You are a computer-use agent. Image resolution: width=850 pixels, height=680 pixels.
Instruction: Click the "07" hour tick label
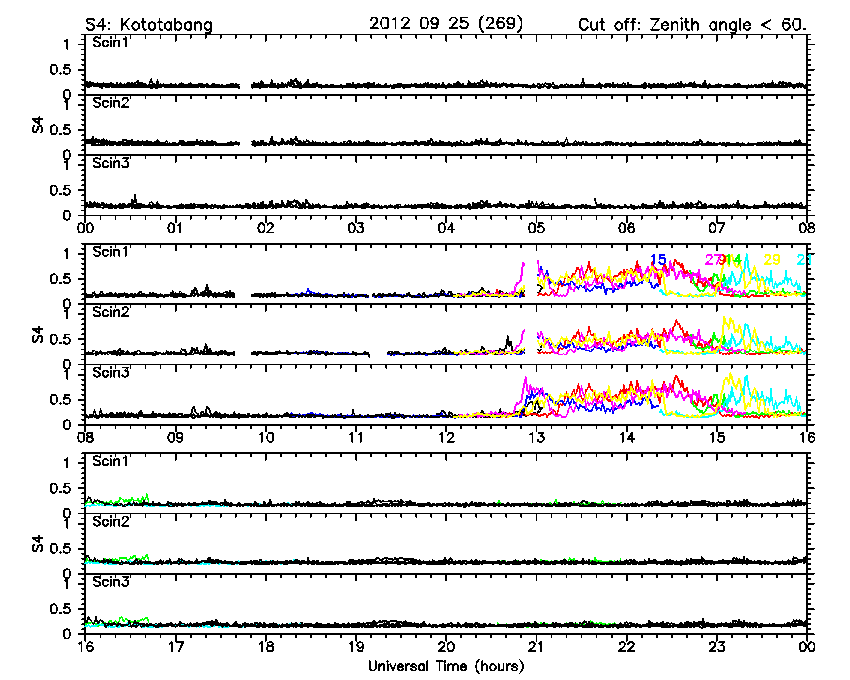(x=717, y=228)
